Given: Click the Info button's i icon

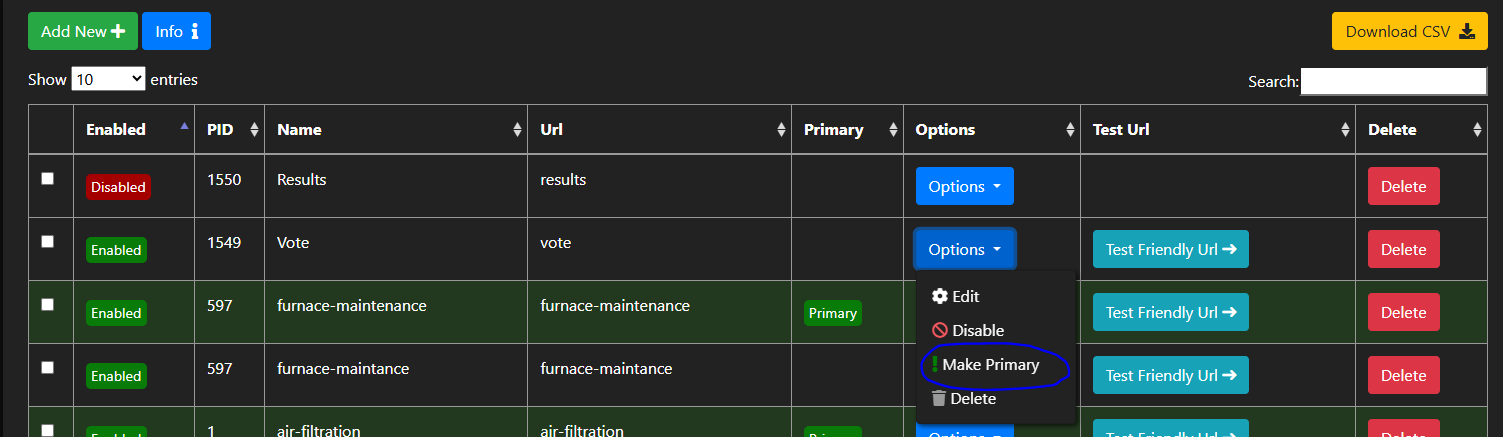Looking at the screenshot, I should (x=195, y=32).
